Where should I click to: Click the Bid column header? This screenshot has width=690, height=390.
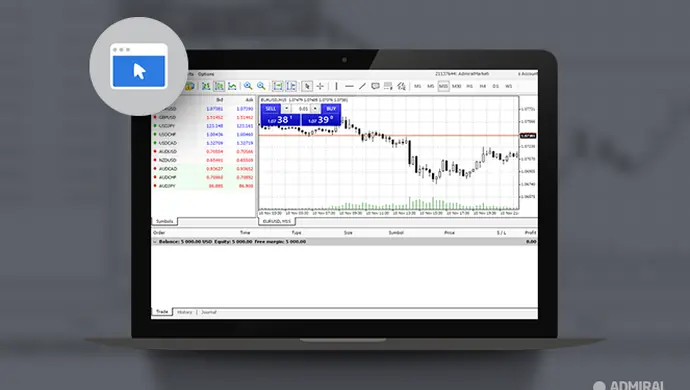click(x=220, y=100)
